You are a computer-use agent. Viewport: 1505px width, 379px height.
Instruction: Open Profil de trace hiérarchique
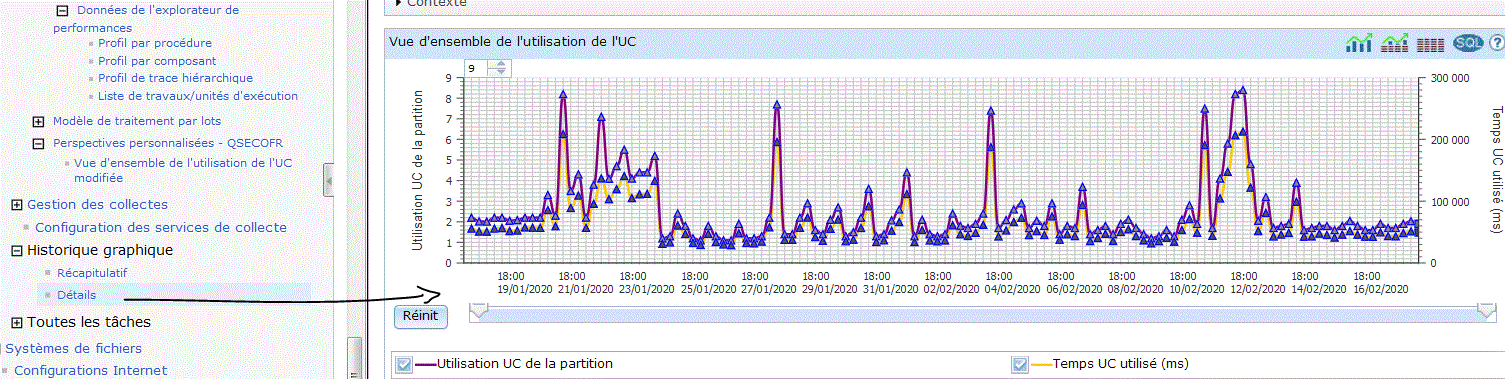[175, 78]
